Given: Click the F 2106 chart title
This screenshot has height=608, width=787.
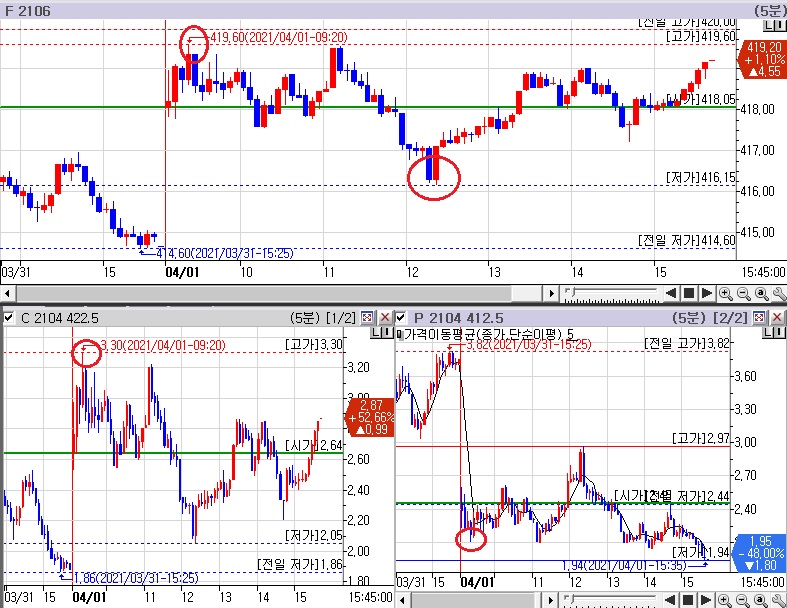Looking at the screenshot, I should (28, 11).
